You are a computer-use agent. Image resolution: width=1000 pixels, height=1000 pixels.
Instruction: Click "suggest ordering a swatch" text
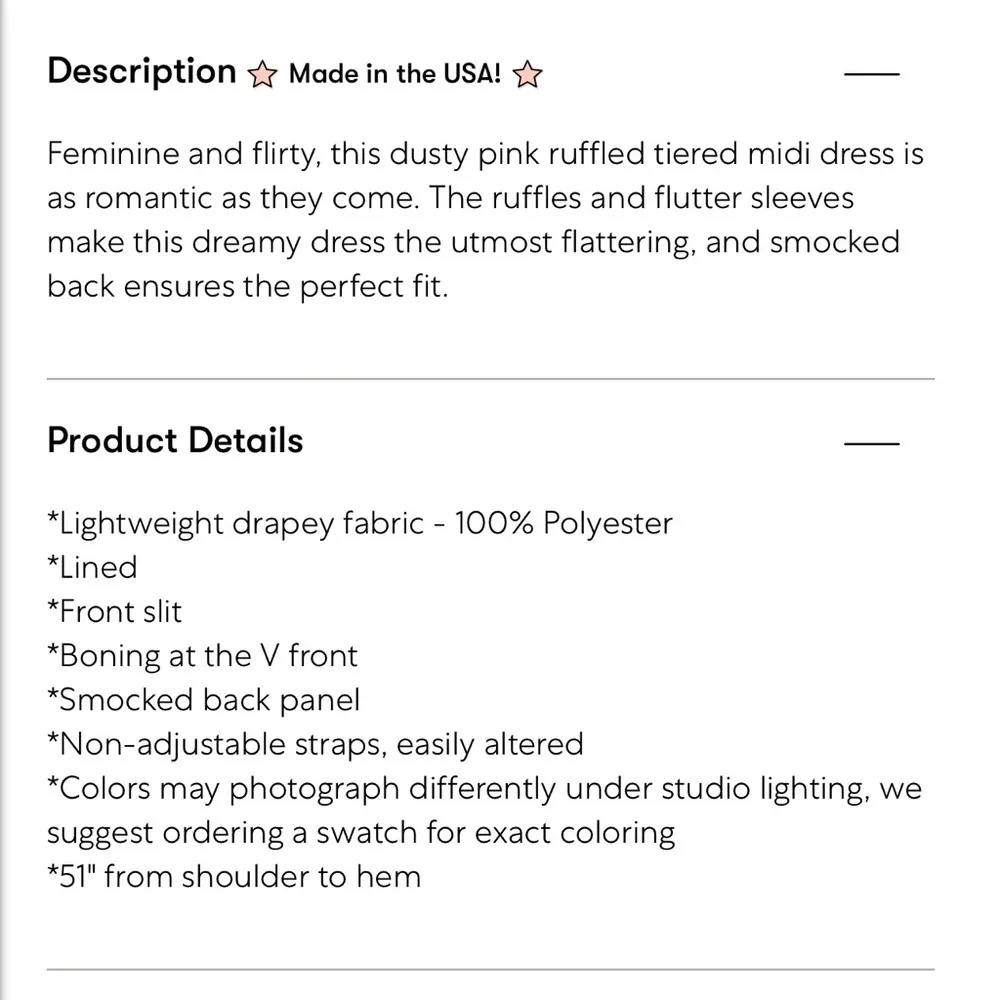[x=361, y=832]
